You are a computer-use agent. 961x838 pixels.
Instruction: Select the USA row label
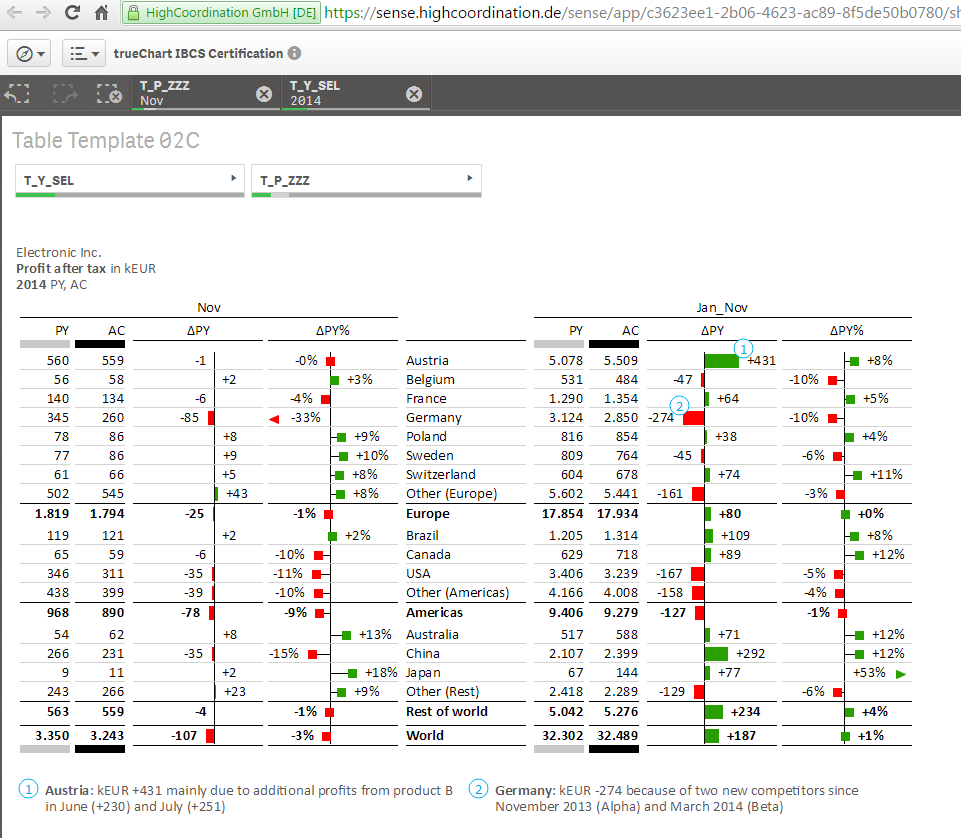418,573
